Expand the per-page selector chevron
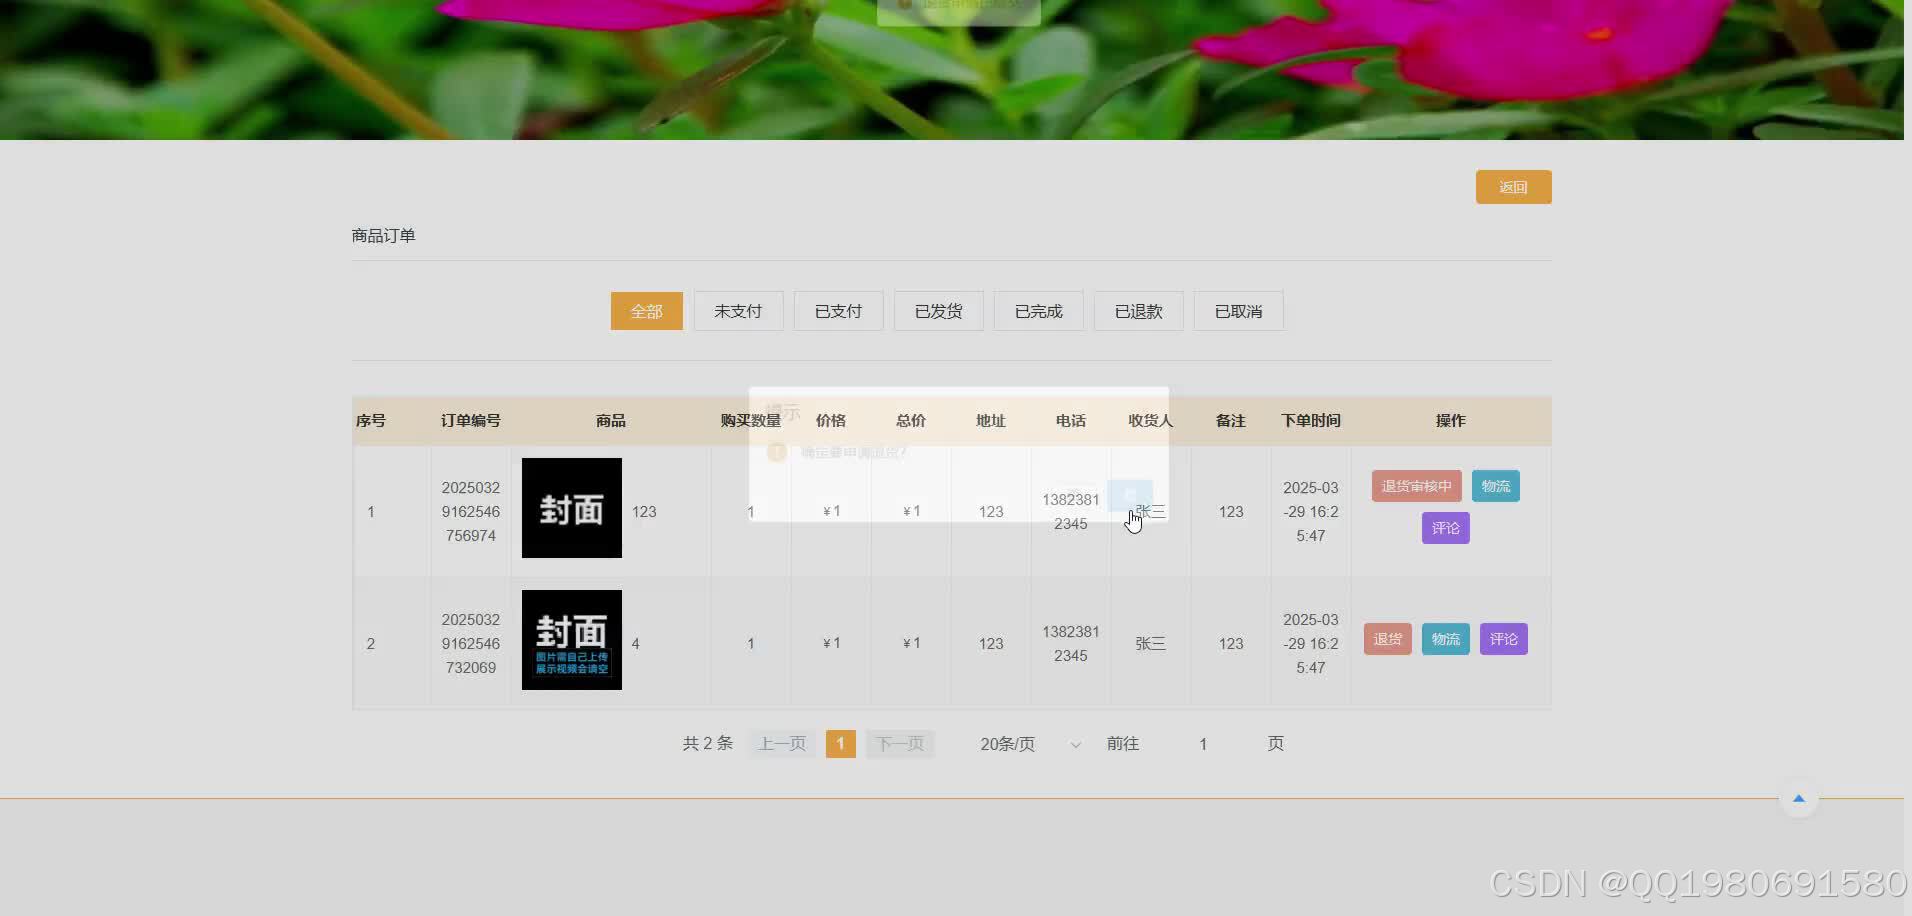This screenshot has width=1912, height=916. (x=1075, y=744)
